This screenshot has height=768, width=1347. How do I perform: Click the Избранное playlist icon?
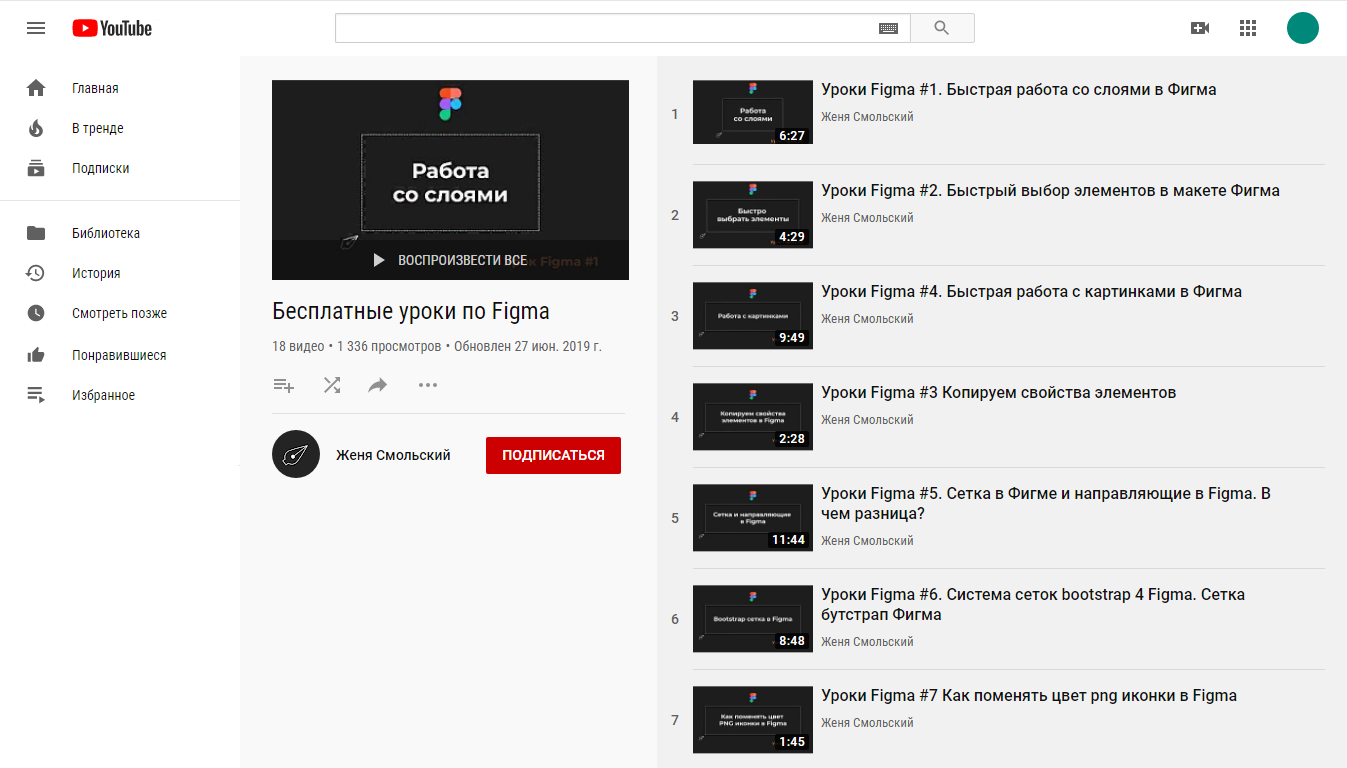[x=36, y=395]
